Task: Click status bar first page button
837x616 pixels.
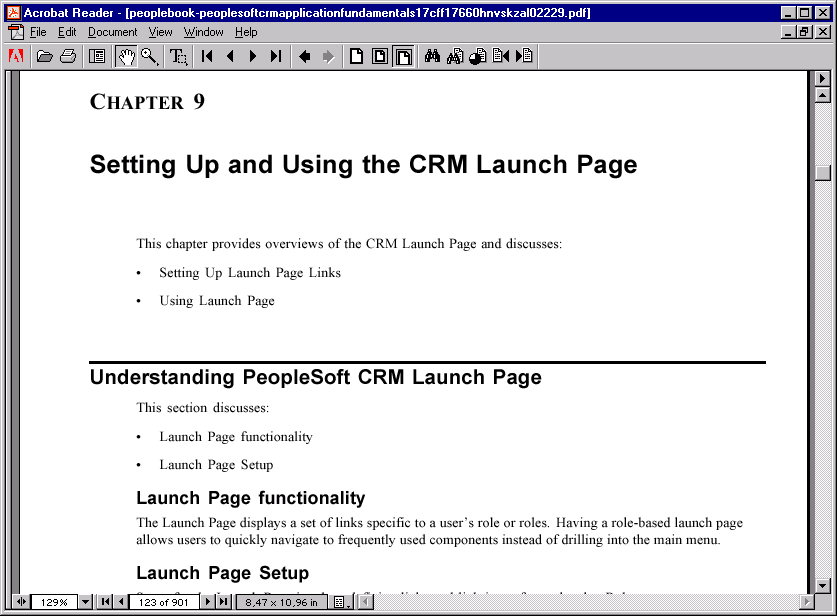Action: (x=106, y=602)
